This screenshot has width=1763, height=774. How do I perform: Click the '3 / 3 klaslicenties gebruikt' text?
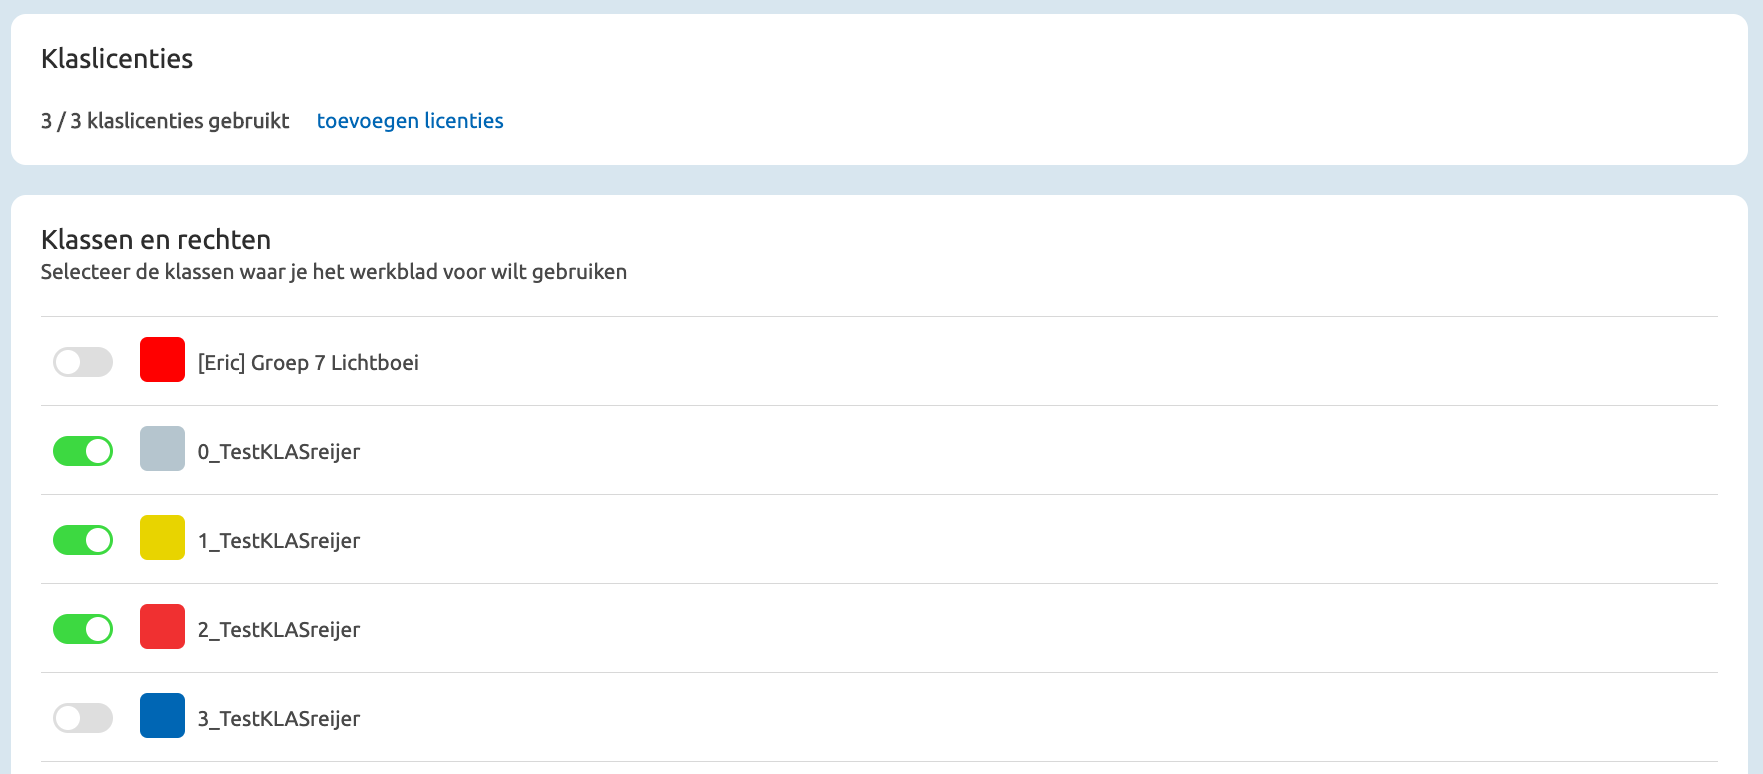pyautogui.click(x=165, y=121)
